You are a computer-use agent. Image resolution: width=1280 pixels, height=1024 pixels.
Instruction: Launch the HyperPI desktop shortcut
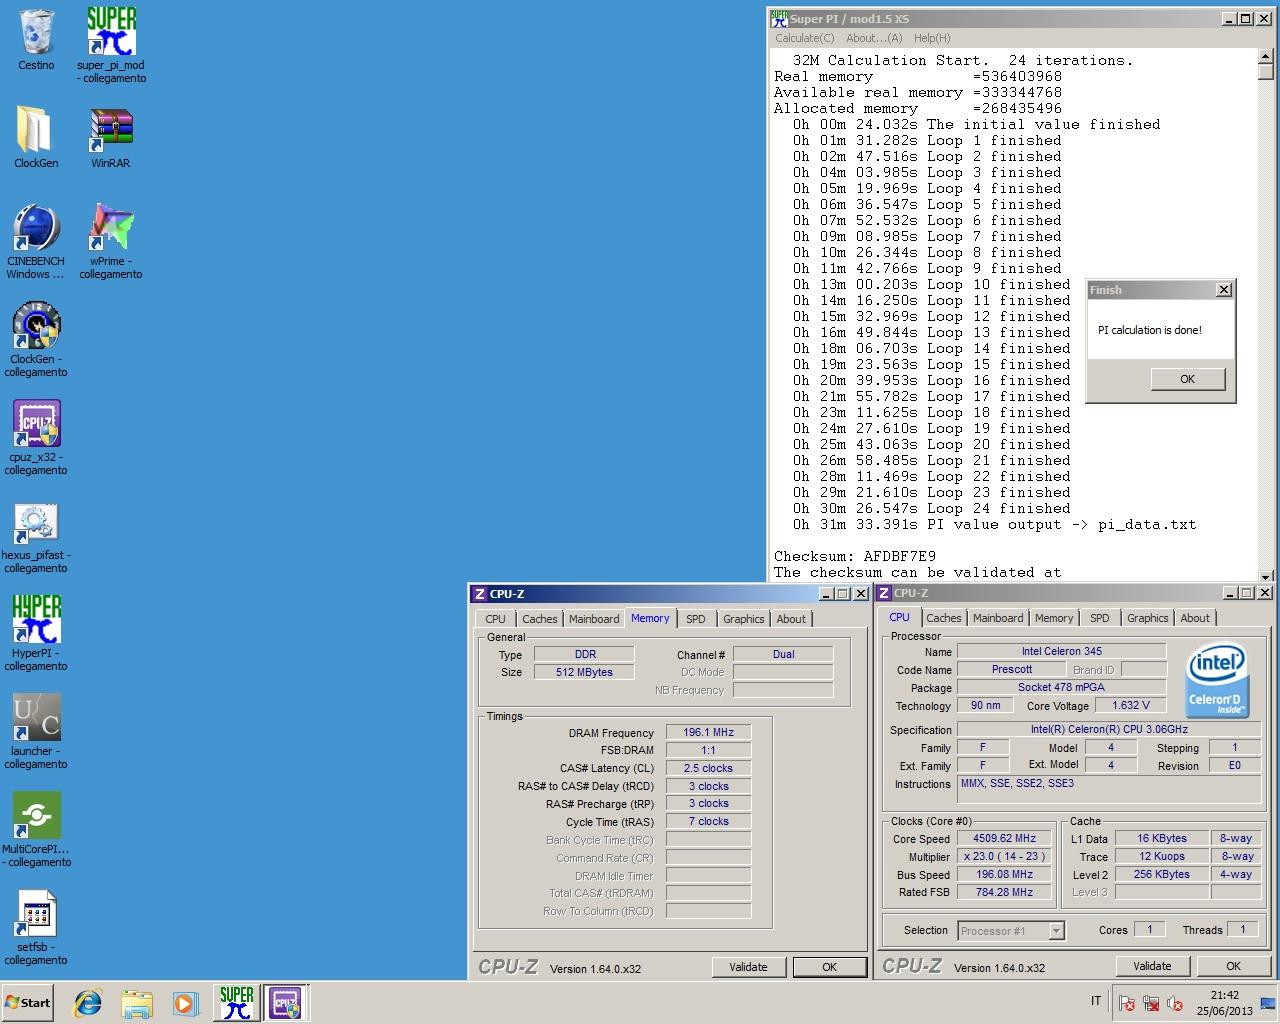tap(36, 633)
